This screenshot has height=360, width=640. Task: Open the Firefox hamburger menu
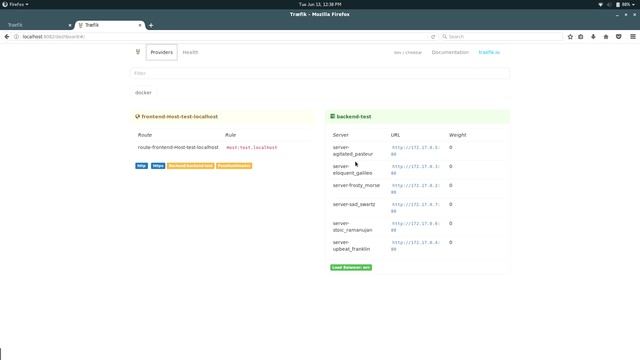click(x=633, y=37)
